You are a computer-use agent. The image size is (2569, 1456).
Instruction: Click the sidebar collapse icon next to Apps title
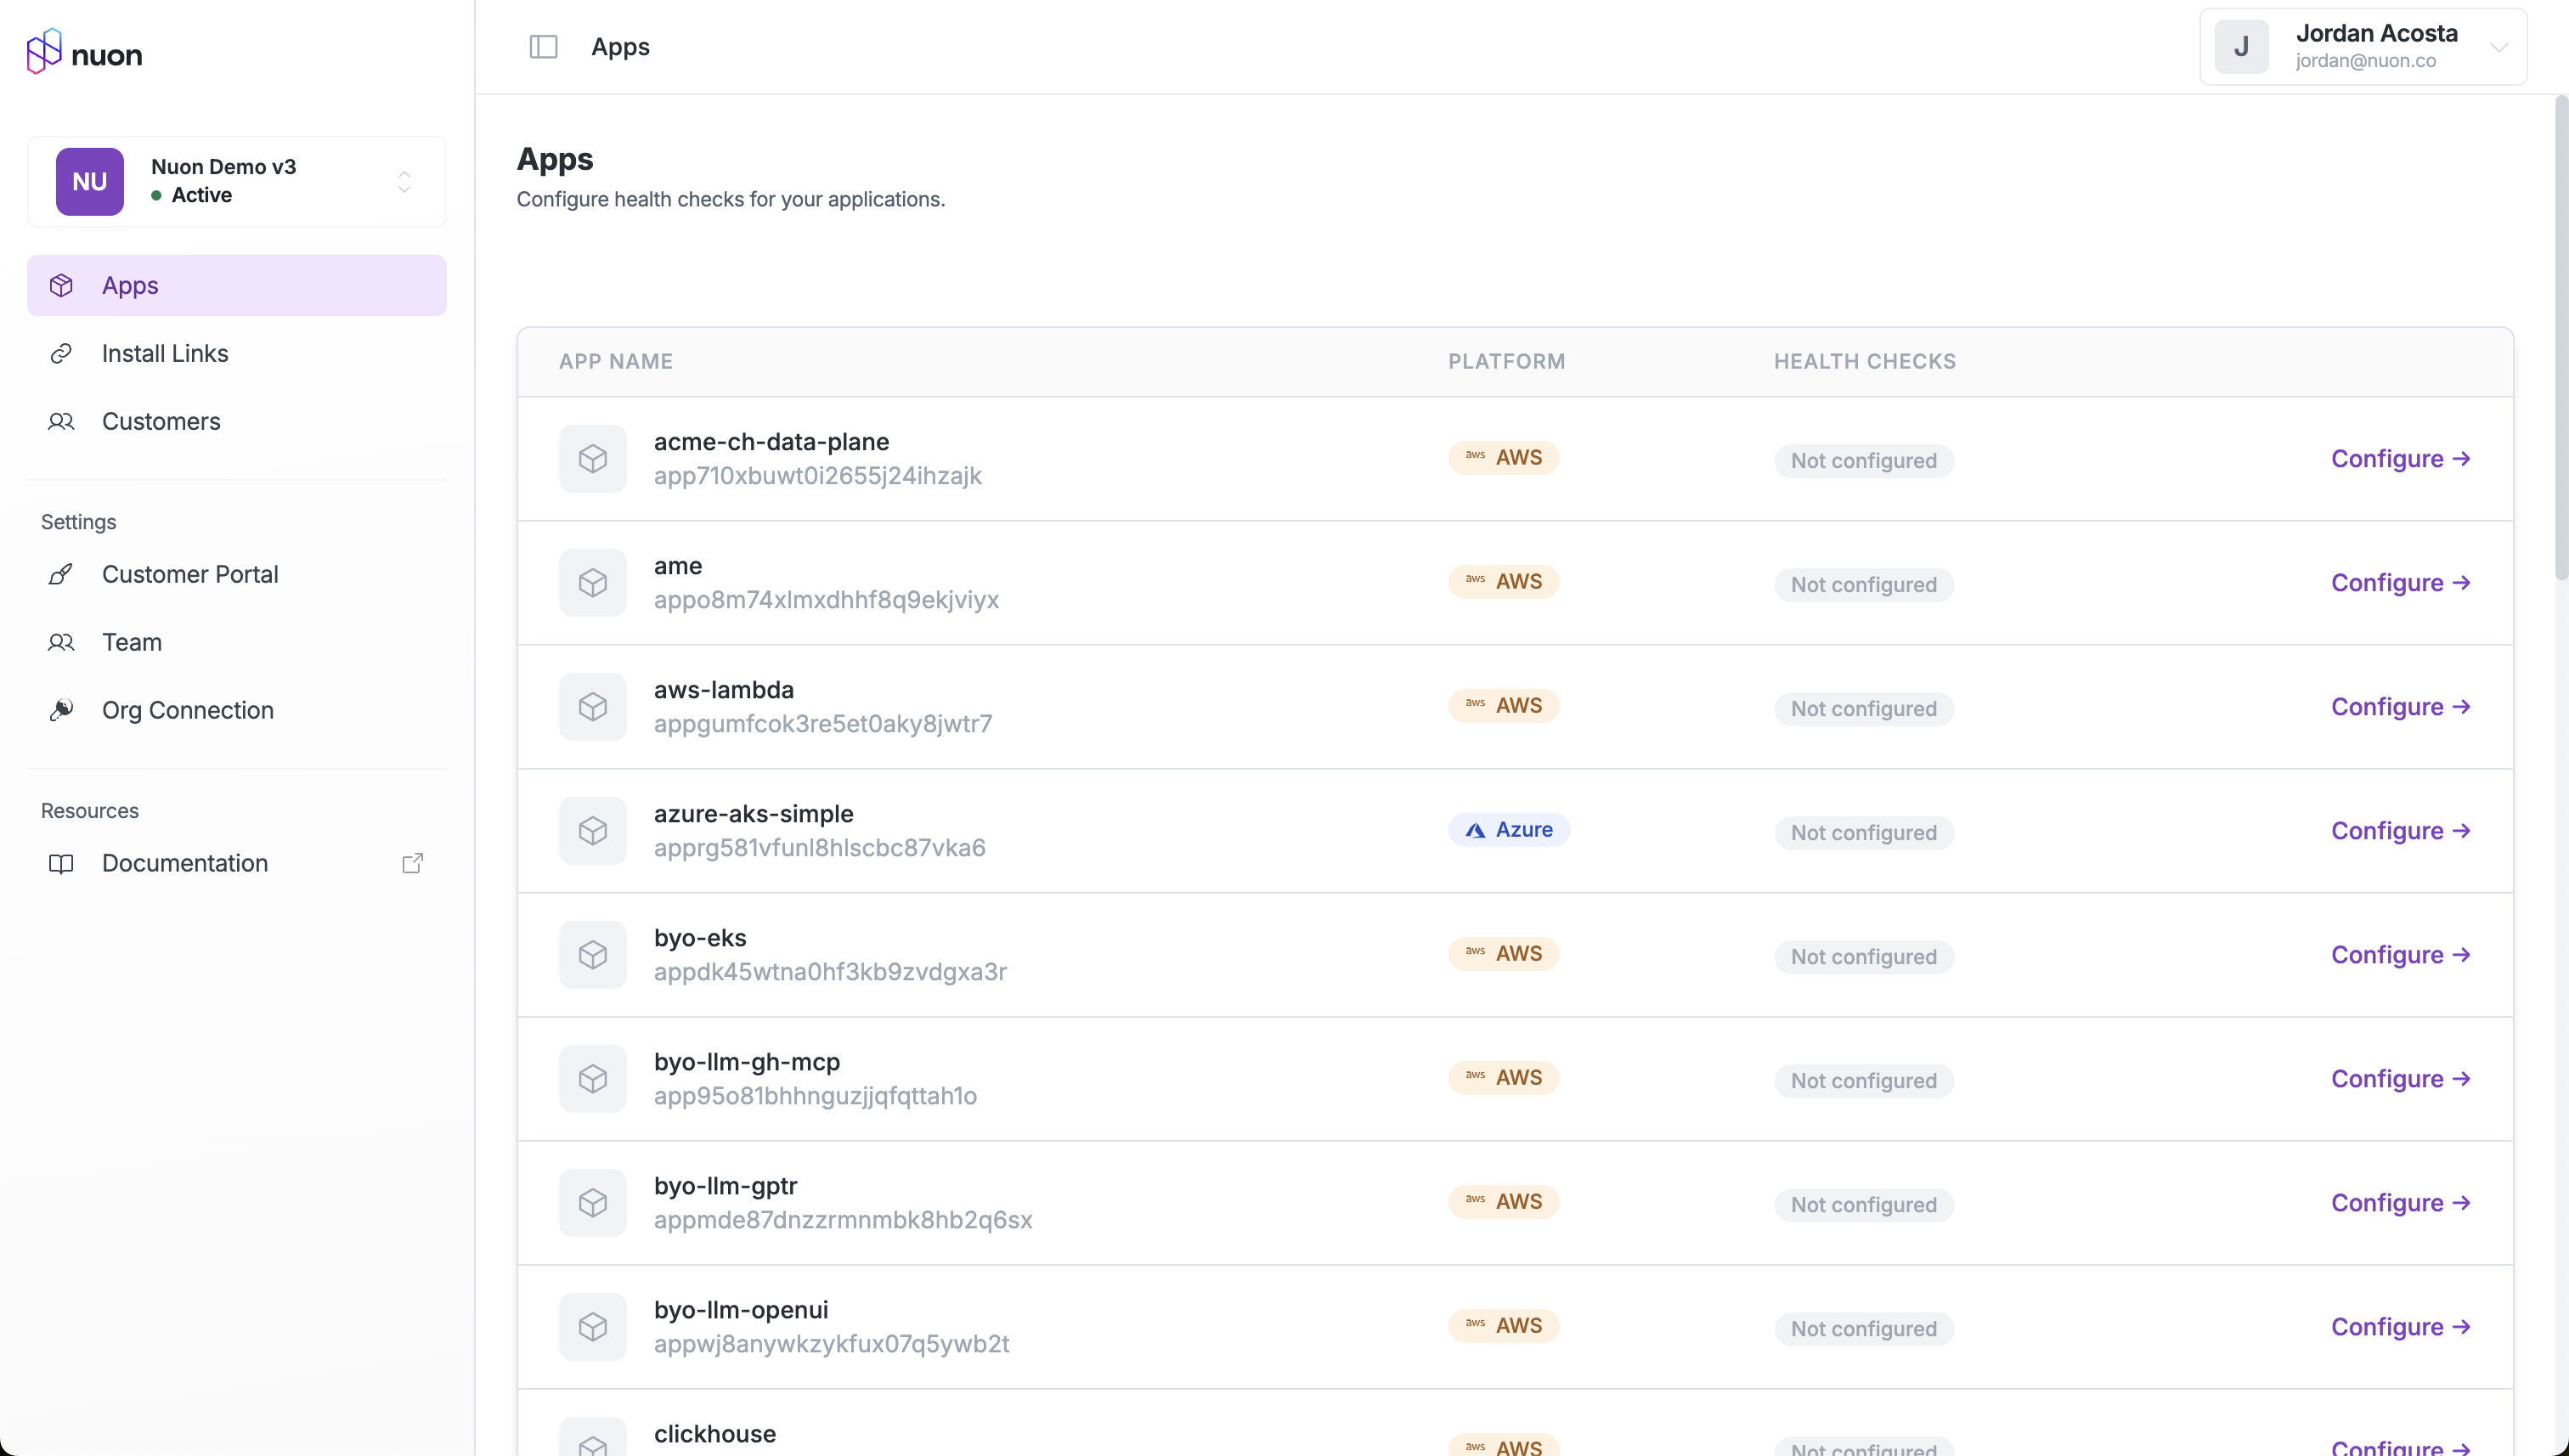[543, 46]
